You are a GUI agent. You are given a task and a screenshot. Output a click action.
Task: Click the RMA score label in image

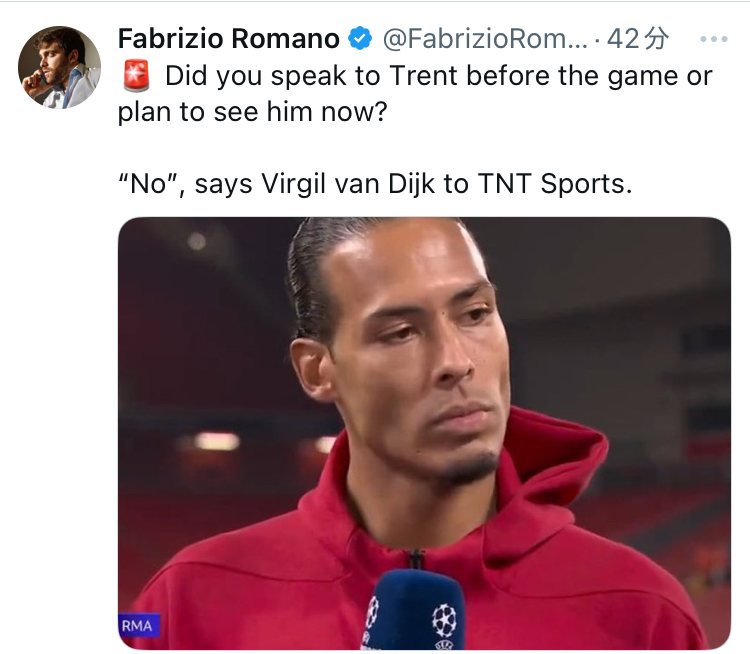point(137,626)
